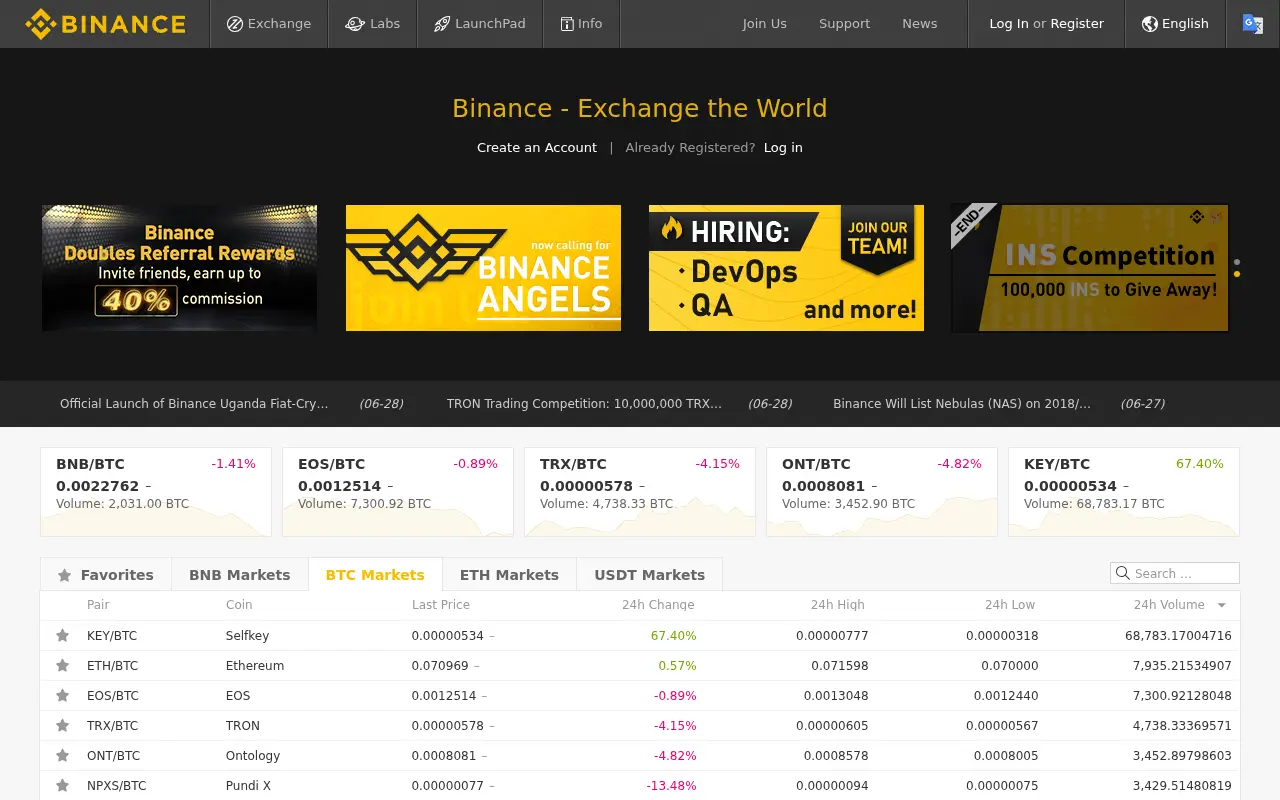1280x800 pixels.
Task: Open the English language dropdown
Action: pos(1175,24)
